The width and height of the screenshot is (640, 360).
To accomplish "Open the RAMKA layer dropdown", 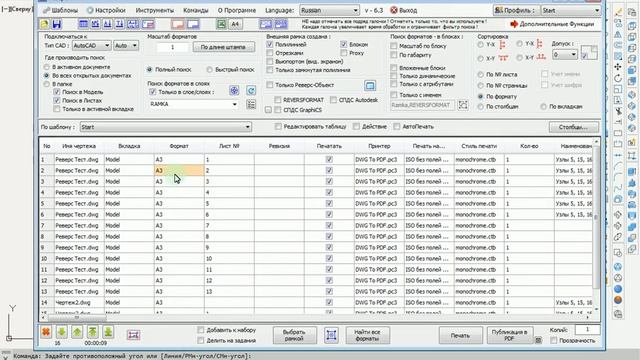I will tap(194, 104).
